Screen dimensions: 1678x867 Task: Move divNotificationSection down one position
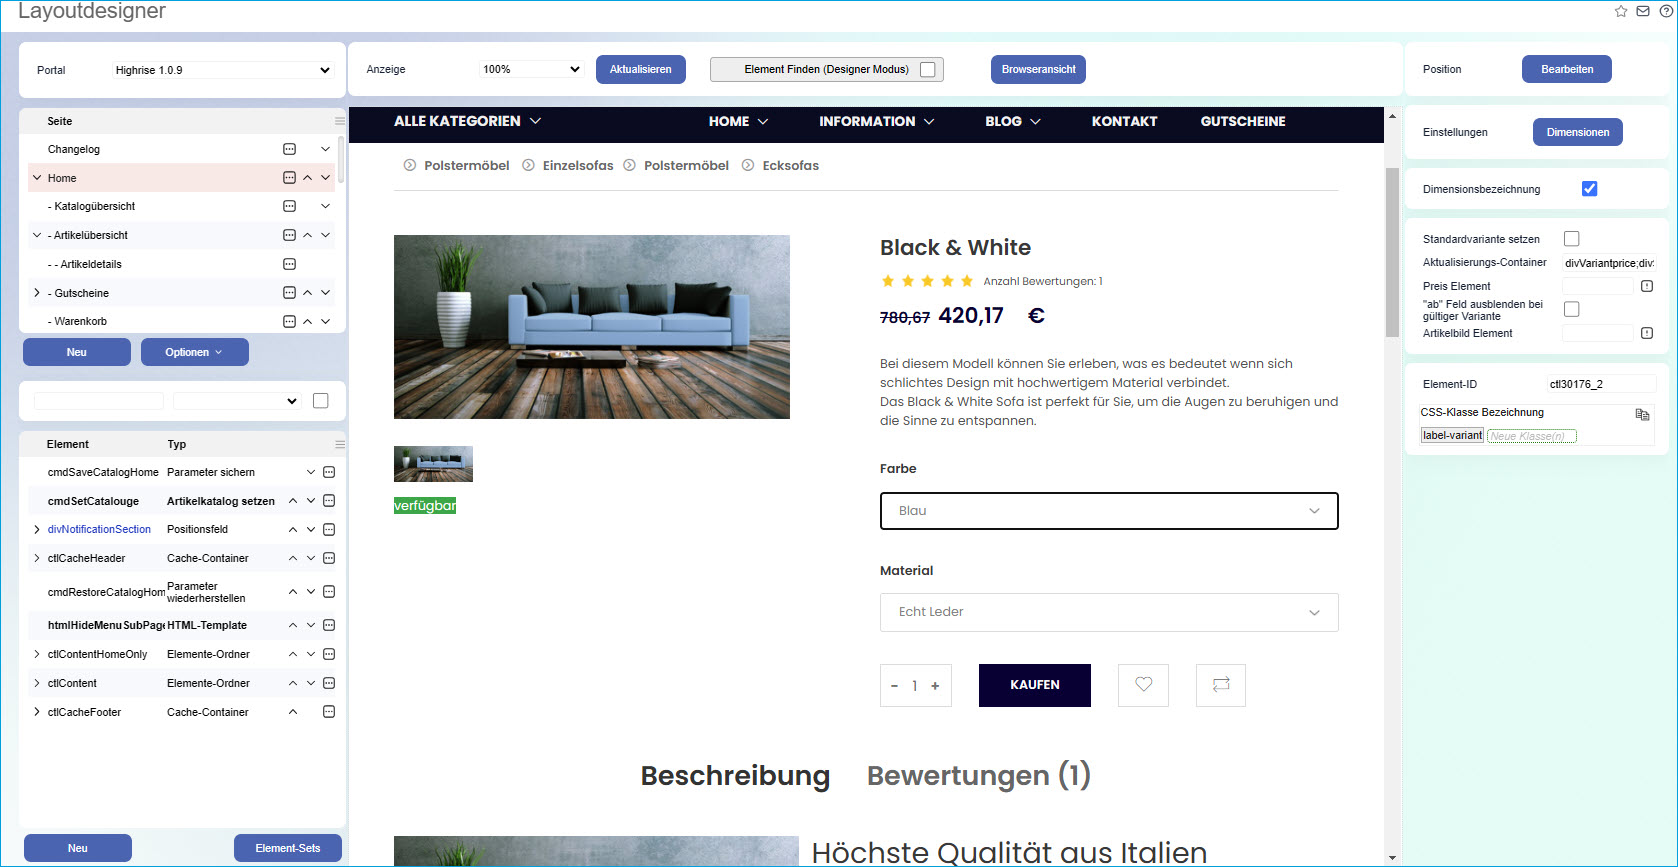(311, 529)
